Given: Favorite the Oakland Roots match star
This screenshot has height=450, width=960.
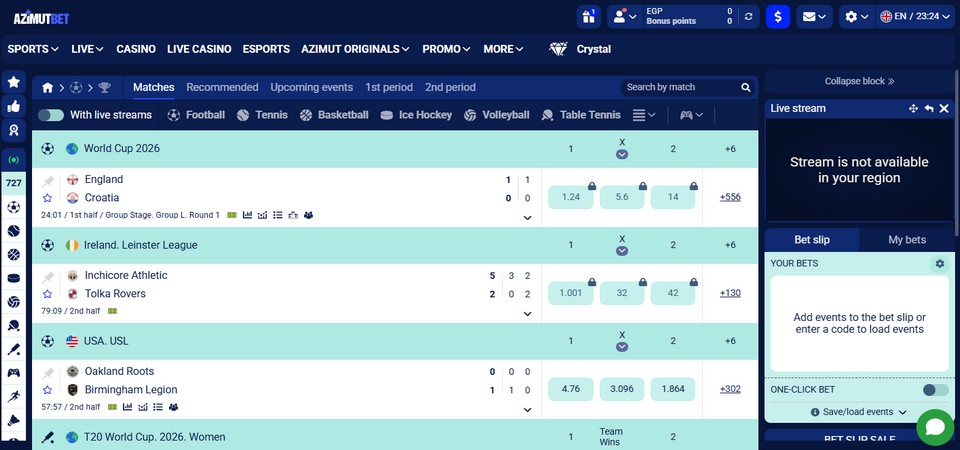Looking at the screenshot, I should (48, 390).
